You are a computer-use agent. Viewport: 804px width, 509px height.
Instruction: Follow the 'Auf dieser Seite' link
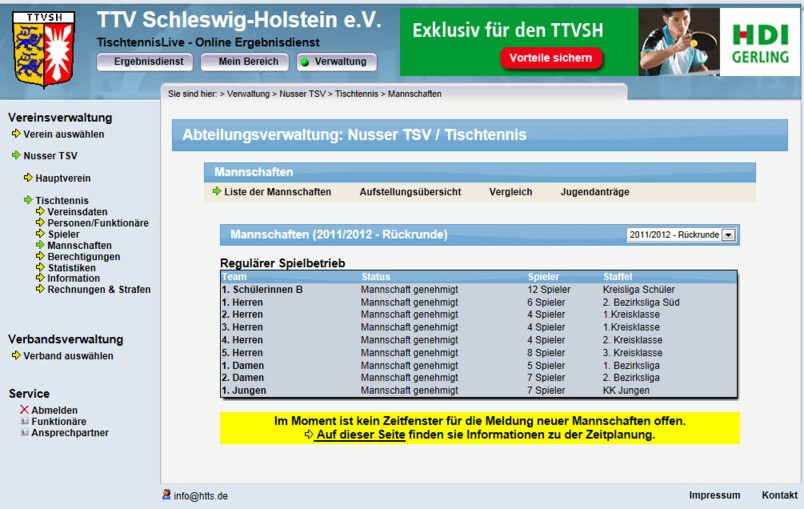tap(359, 435)
